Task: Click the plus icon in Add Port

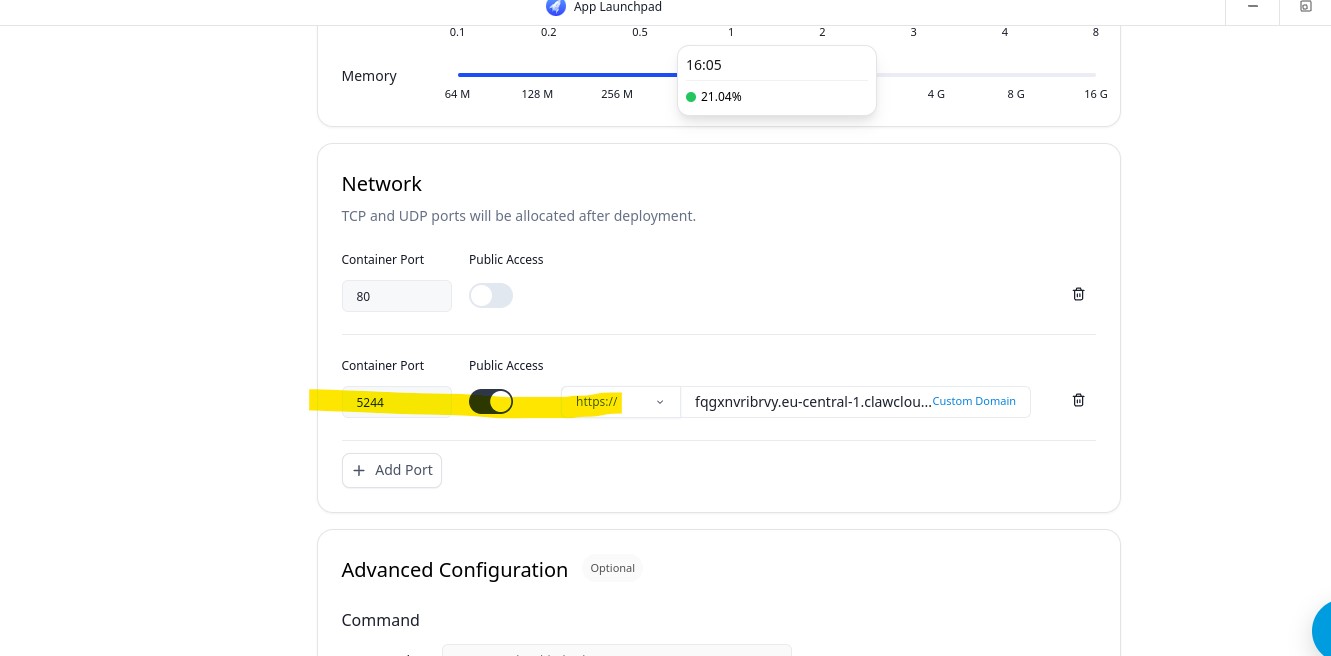Action: coord(359,470)
